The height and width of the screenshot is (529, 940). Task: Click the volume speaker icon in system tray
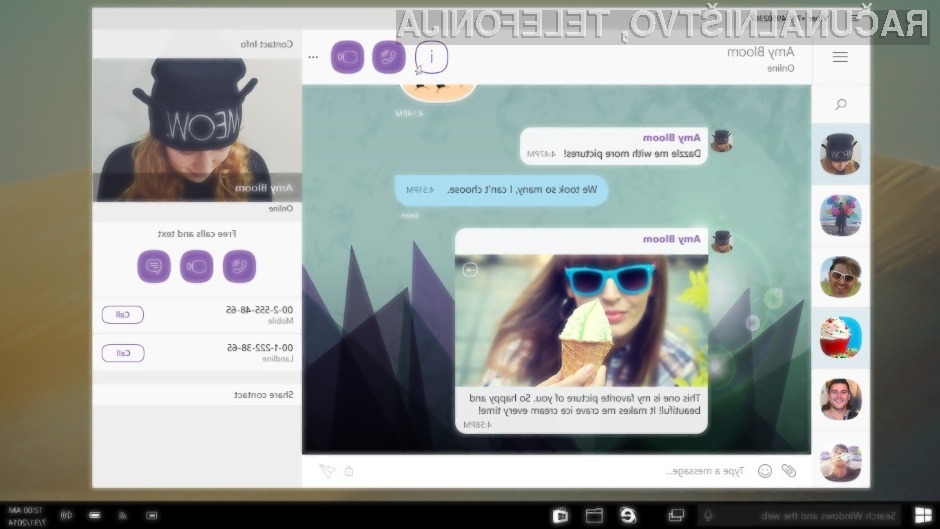(66, 515)
